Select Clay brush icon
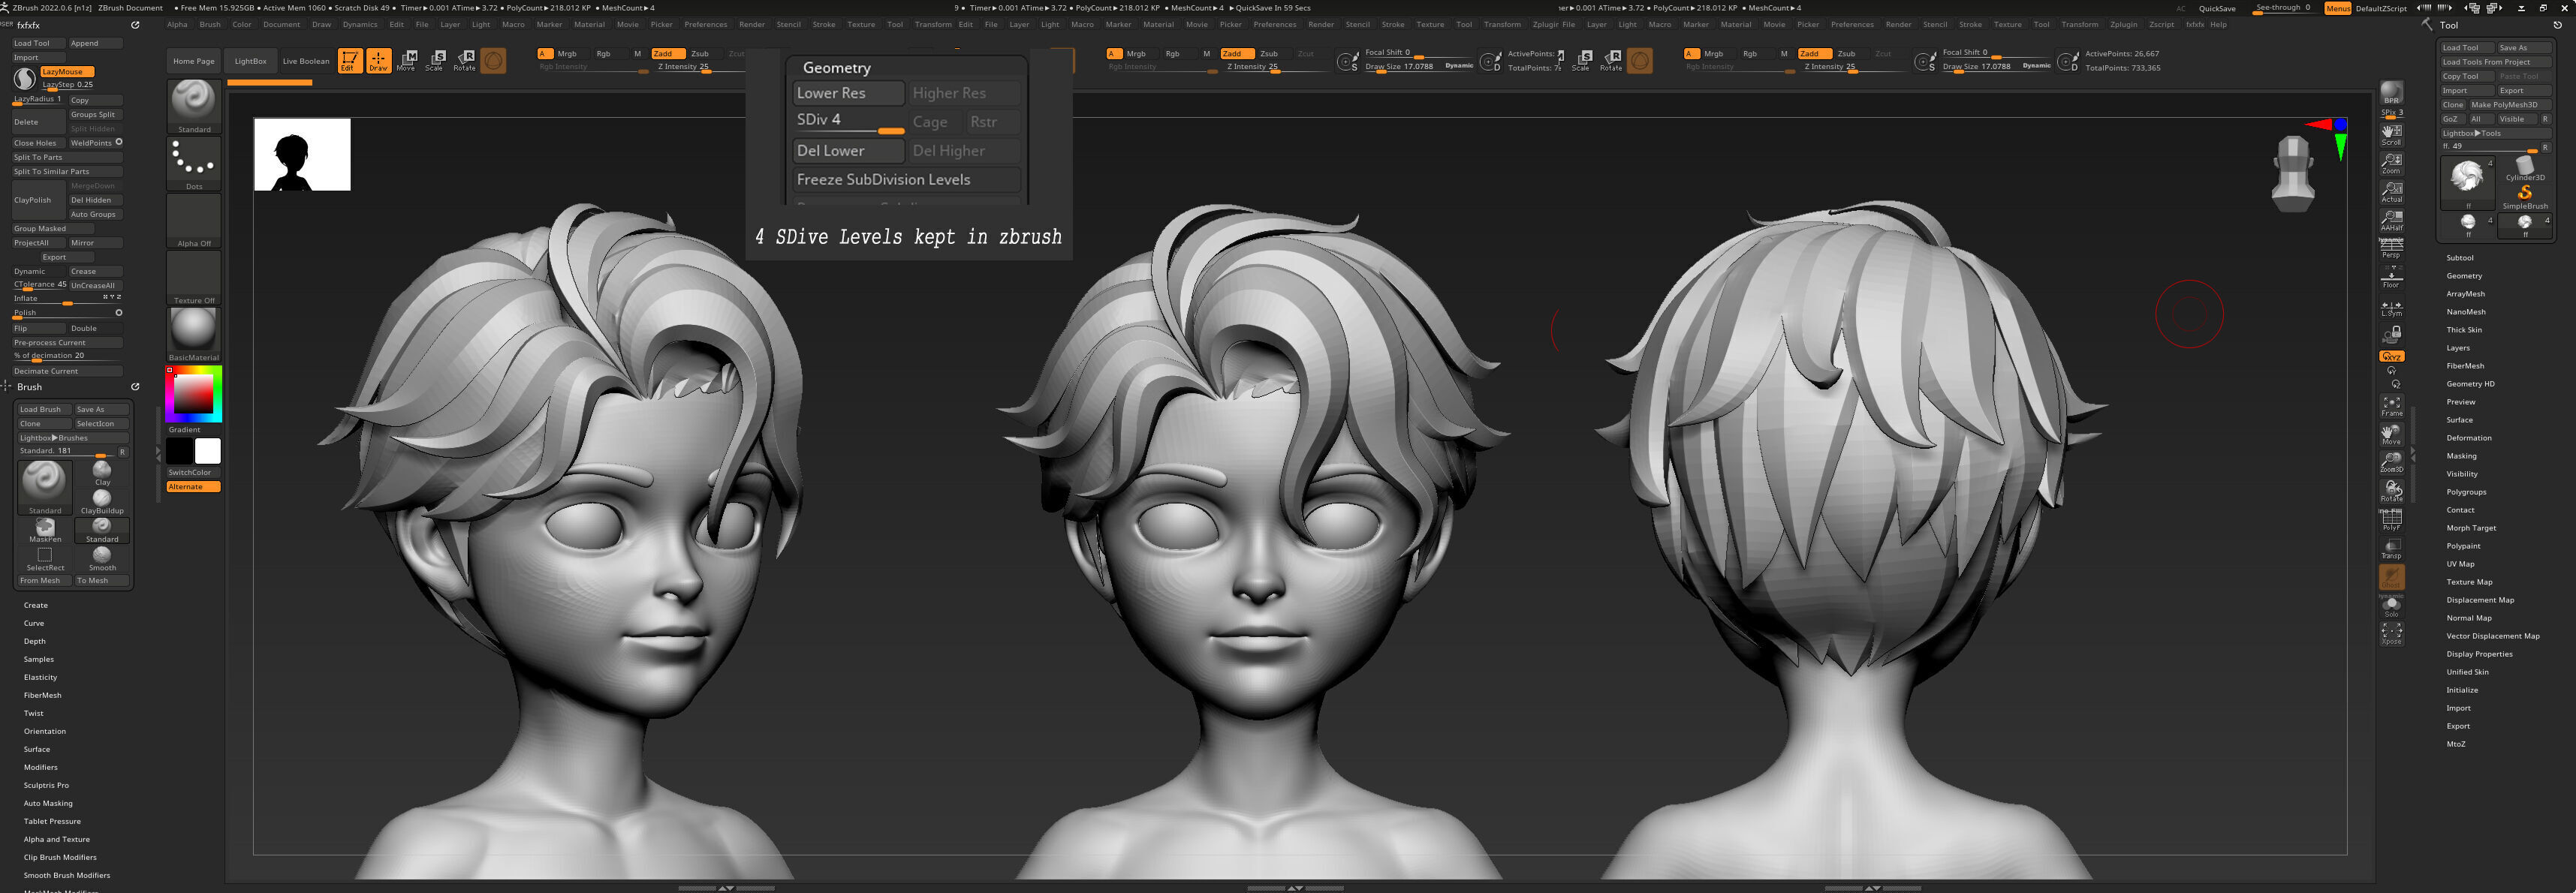The image size is (2576, 893). point(102,473)
